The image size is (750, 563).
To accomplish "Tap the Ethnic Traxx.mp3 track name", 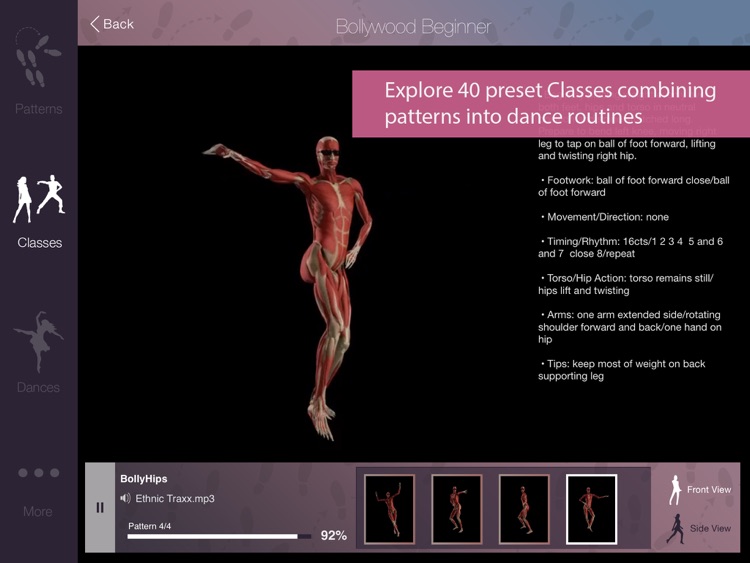I will click(175, 498).
